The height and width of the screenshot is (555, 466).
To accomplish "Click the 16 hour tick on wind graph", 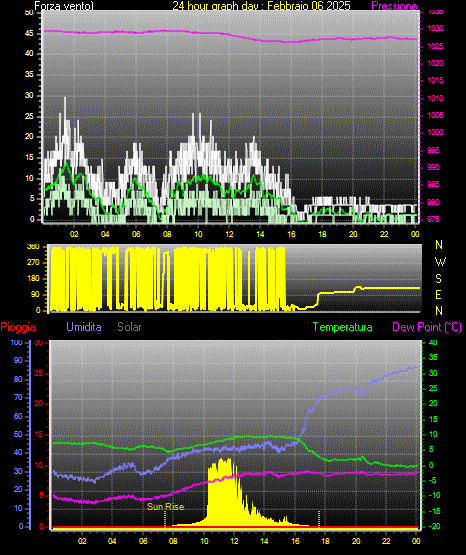I will [x=291, y=234].
